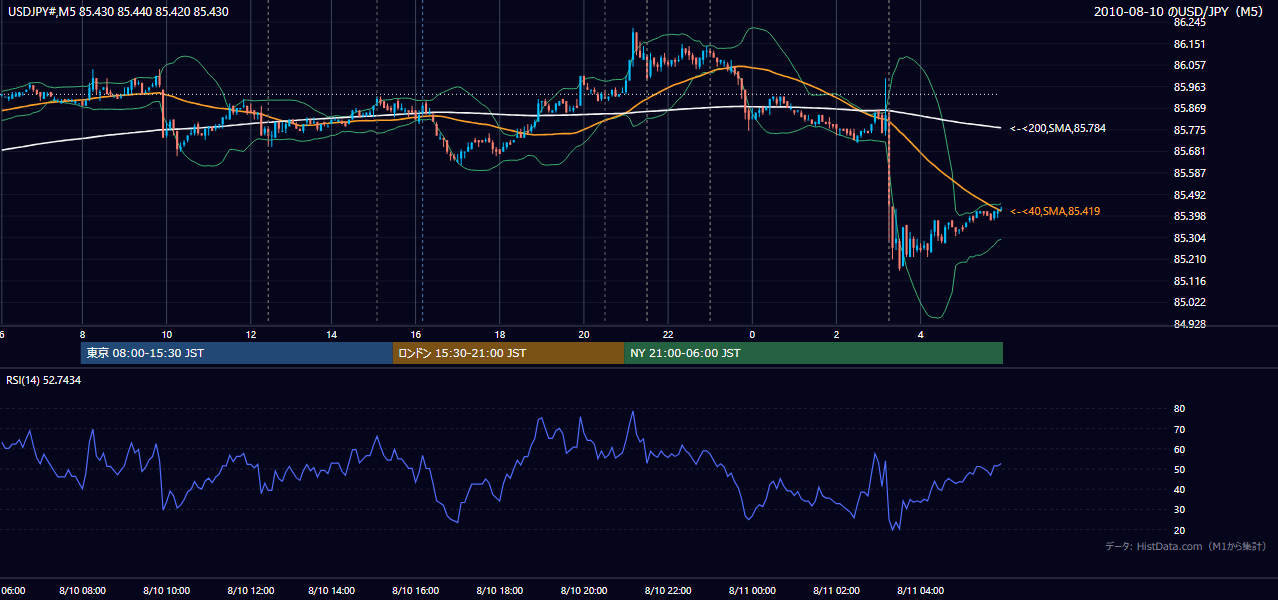Viewport: 1278px width, 600px height.
Task: Click the bottom time label 8/11 00:00
Action: [752, 591]
